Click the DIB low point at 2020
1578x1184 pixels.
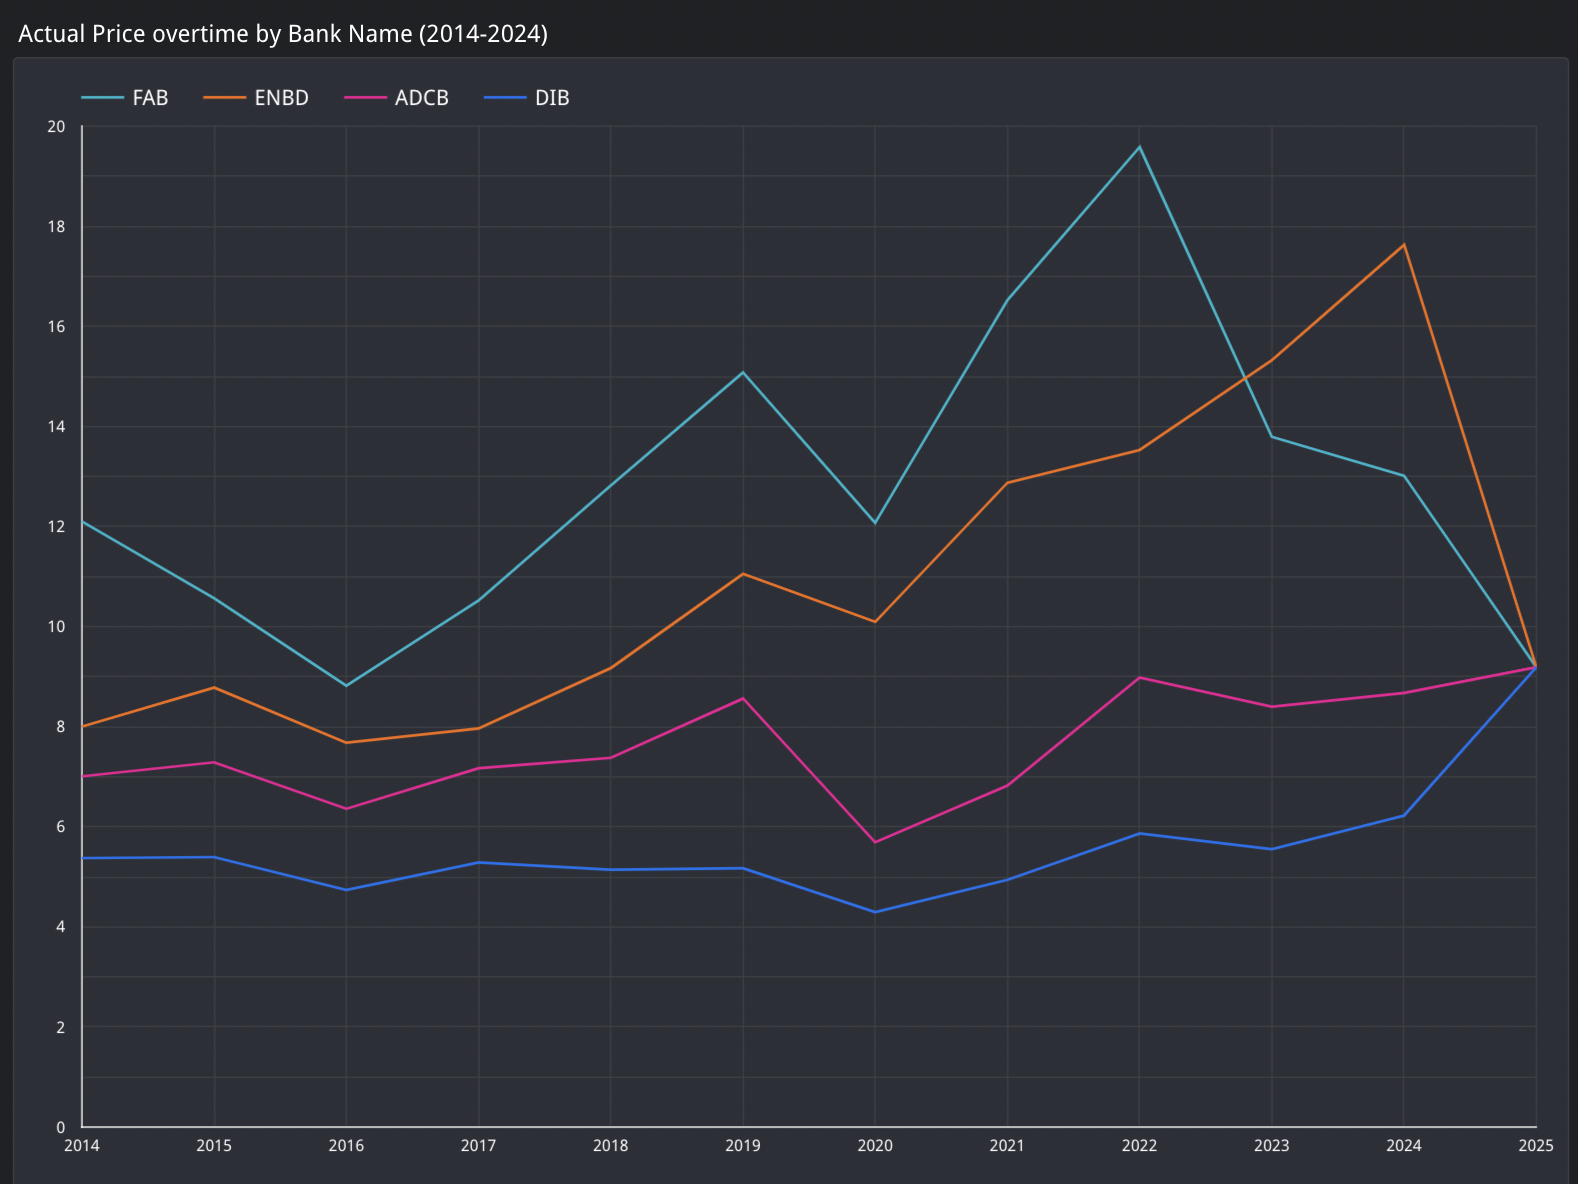[875, 912]
